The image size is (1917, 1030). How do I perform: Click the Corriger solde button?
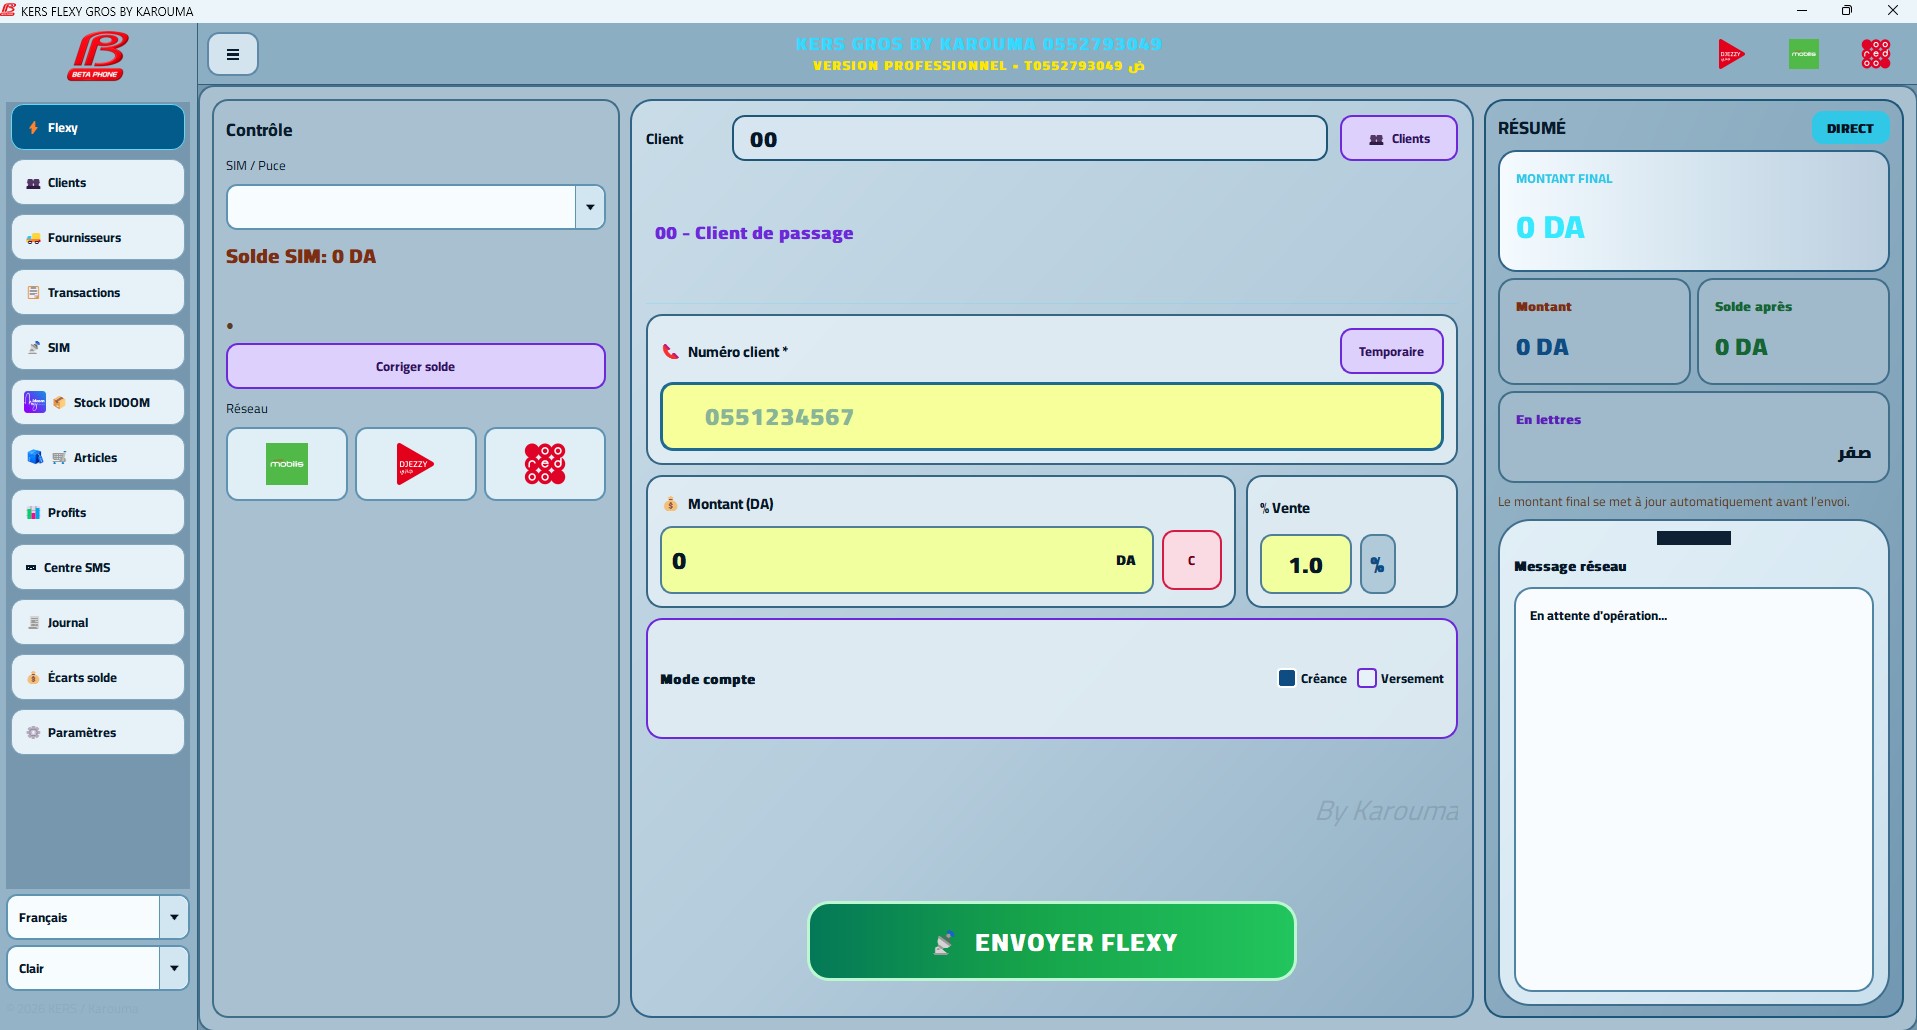[x=416, y=366]
